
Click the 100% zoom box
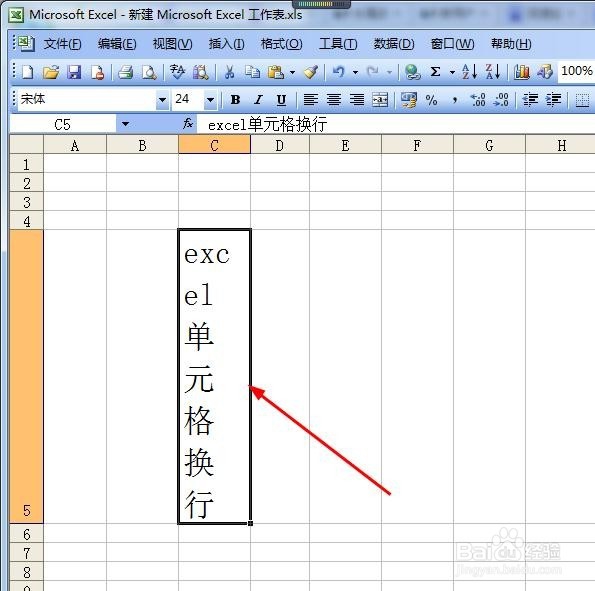[x=576, y=71]
